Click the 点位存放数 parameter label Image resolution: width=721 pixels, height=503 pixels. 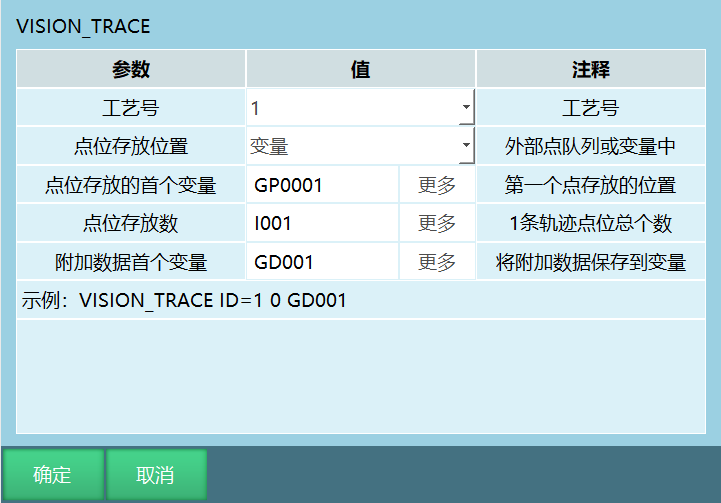(x=131, y=223)
